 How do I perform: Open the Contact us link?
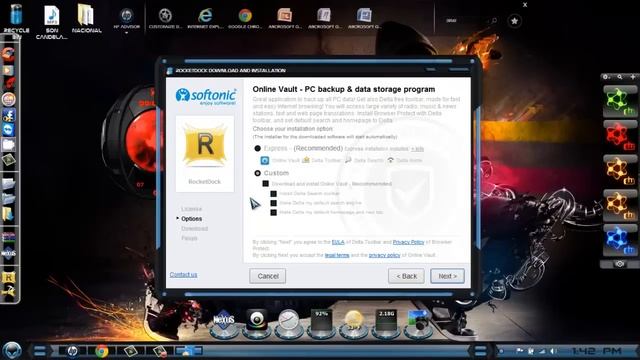(x=183, y=275)
